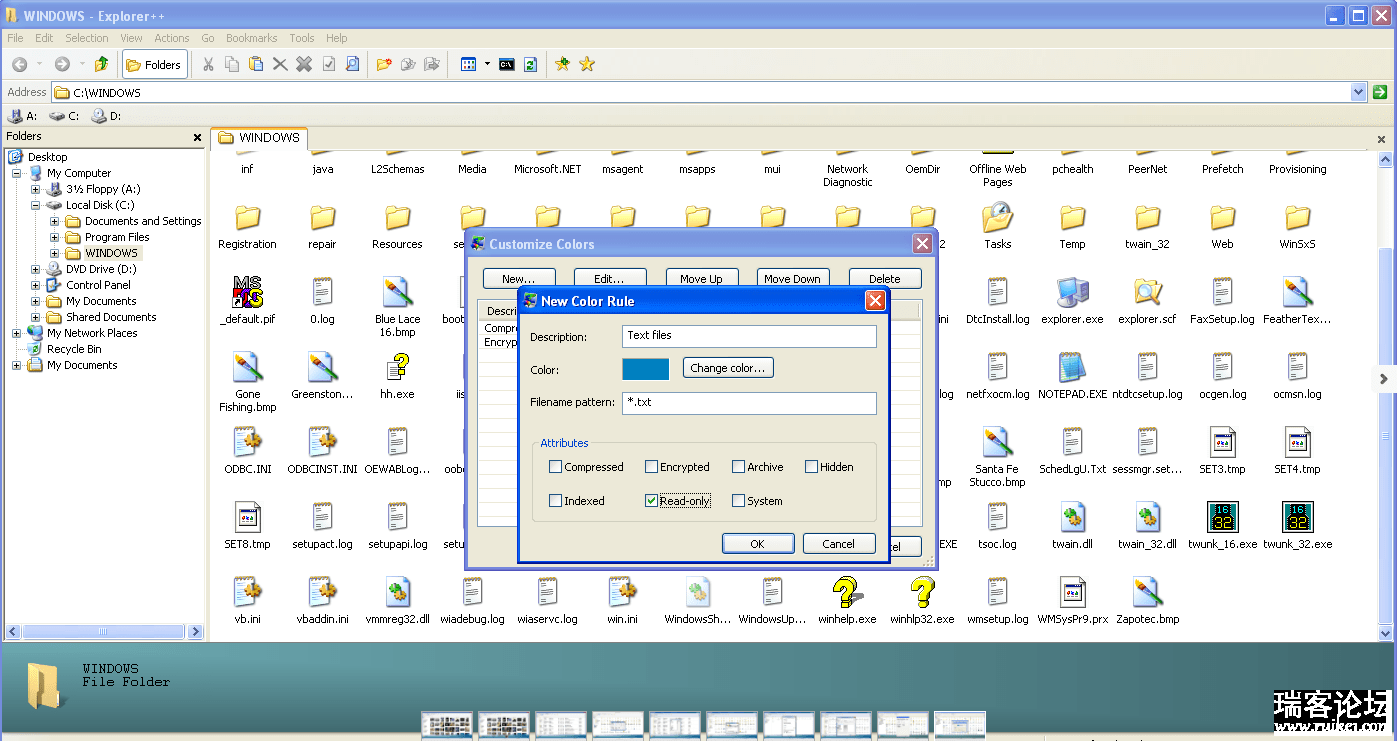Click the Search magnifier toolbar icon

[x=352, y=64]
